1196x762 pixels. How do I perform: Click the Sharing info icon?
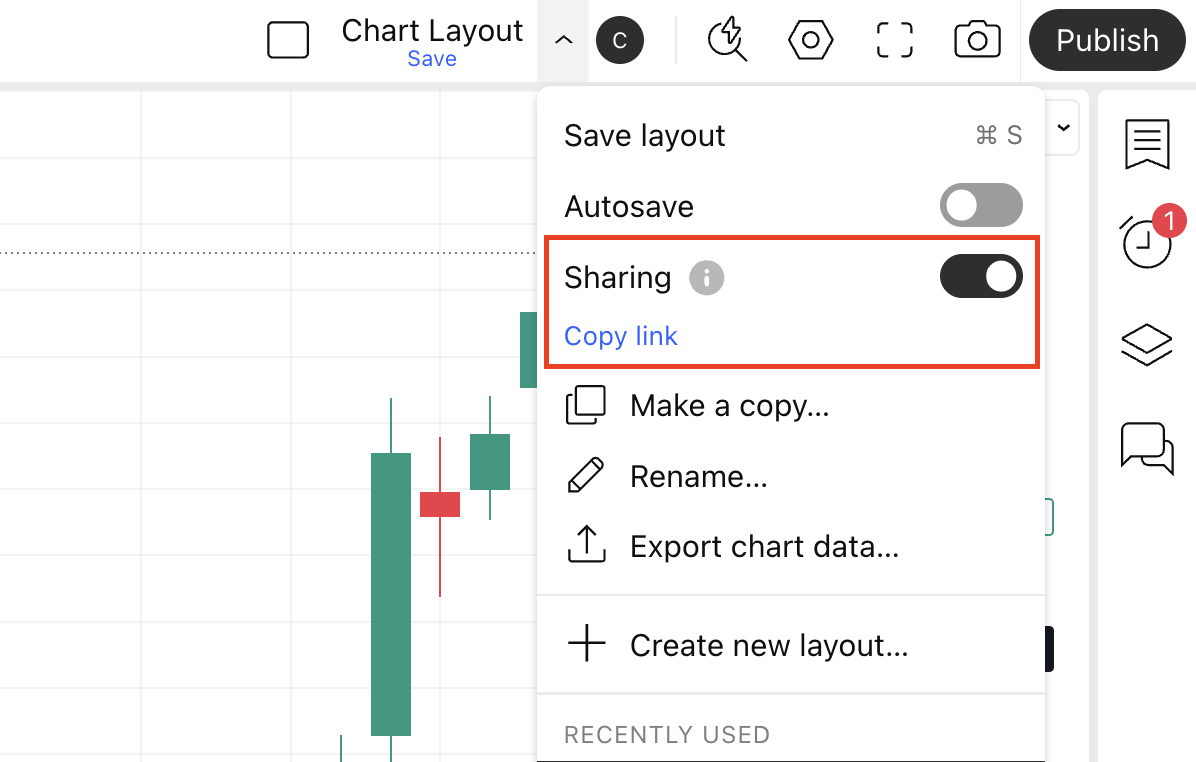click(x=706, y=278)
